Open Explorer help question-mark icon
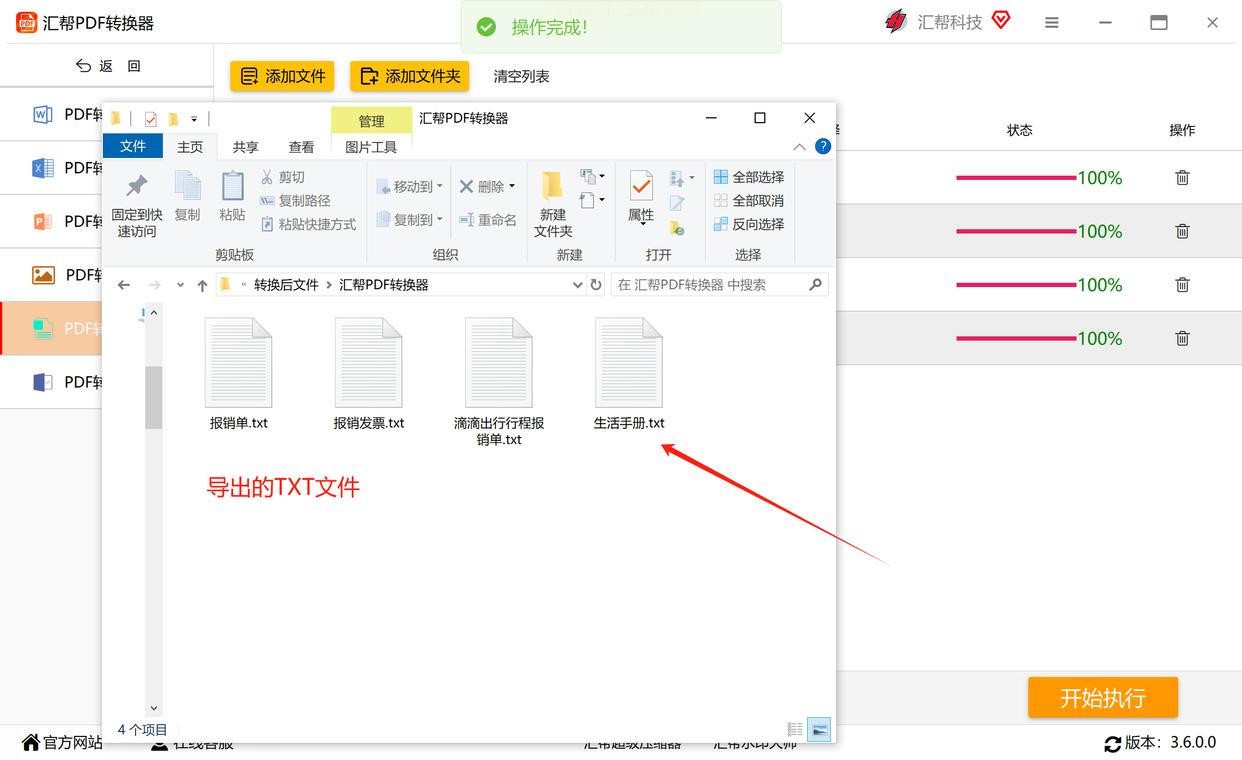The width and height of the screenshot is (1242, 760). [x=823, y=146]
